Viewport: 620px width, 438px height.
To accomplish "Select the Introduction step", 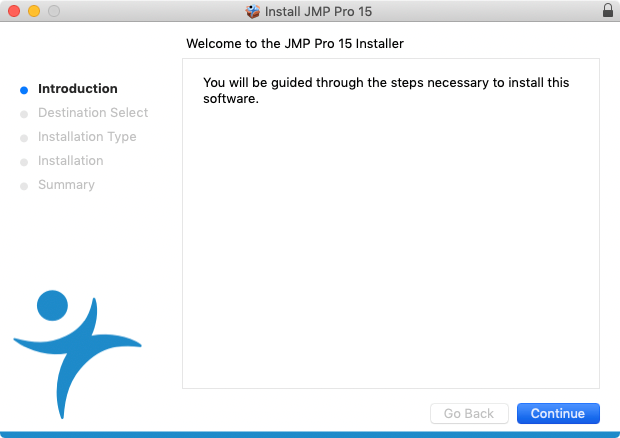I will (78, 89).
